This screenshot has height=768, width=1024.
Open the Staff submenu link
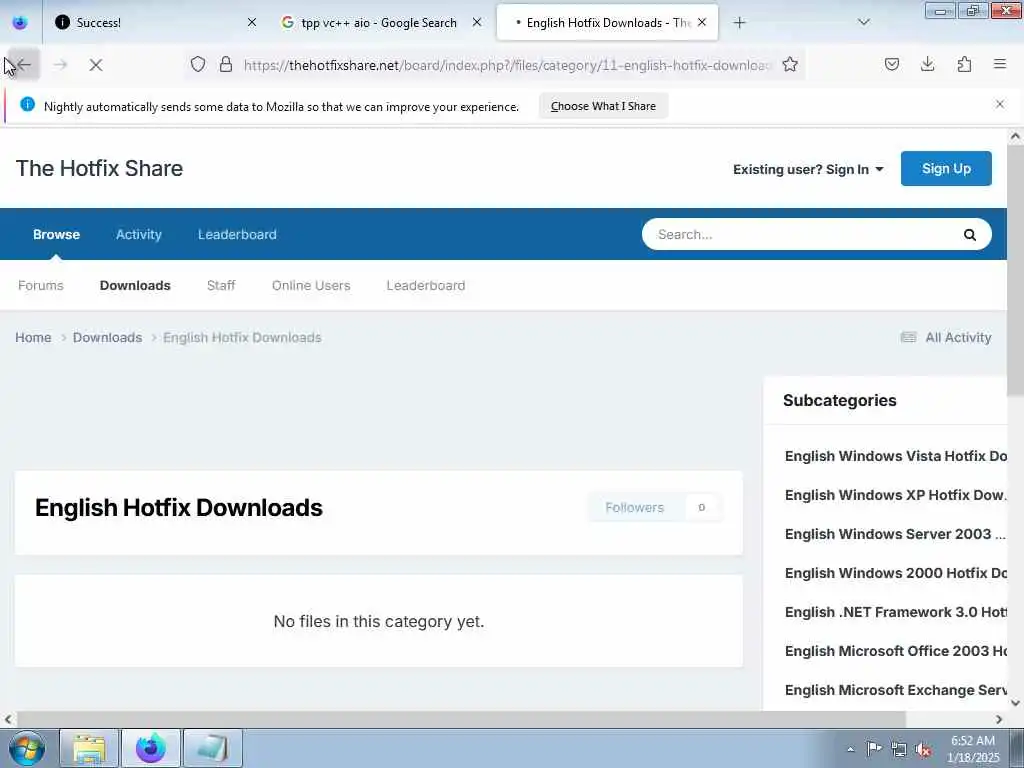221,285
